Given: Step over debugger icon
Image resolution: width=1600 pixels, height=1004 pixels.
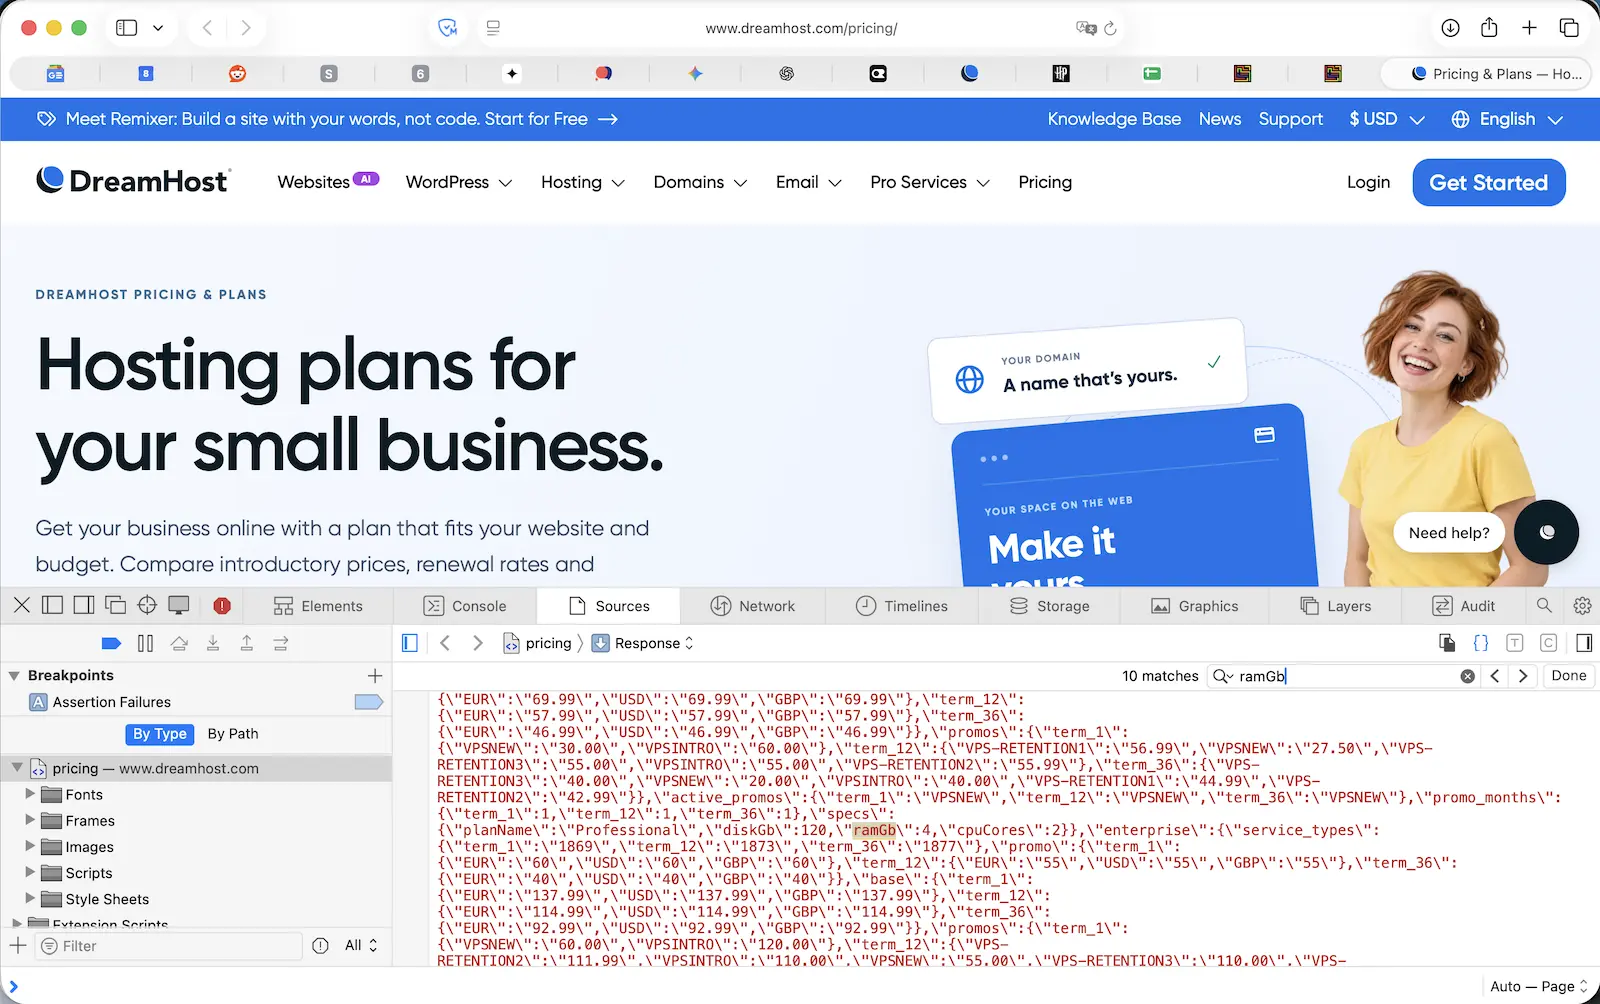Looking at the screenshot, I should tap(179, 643).
